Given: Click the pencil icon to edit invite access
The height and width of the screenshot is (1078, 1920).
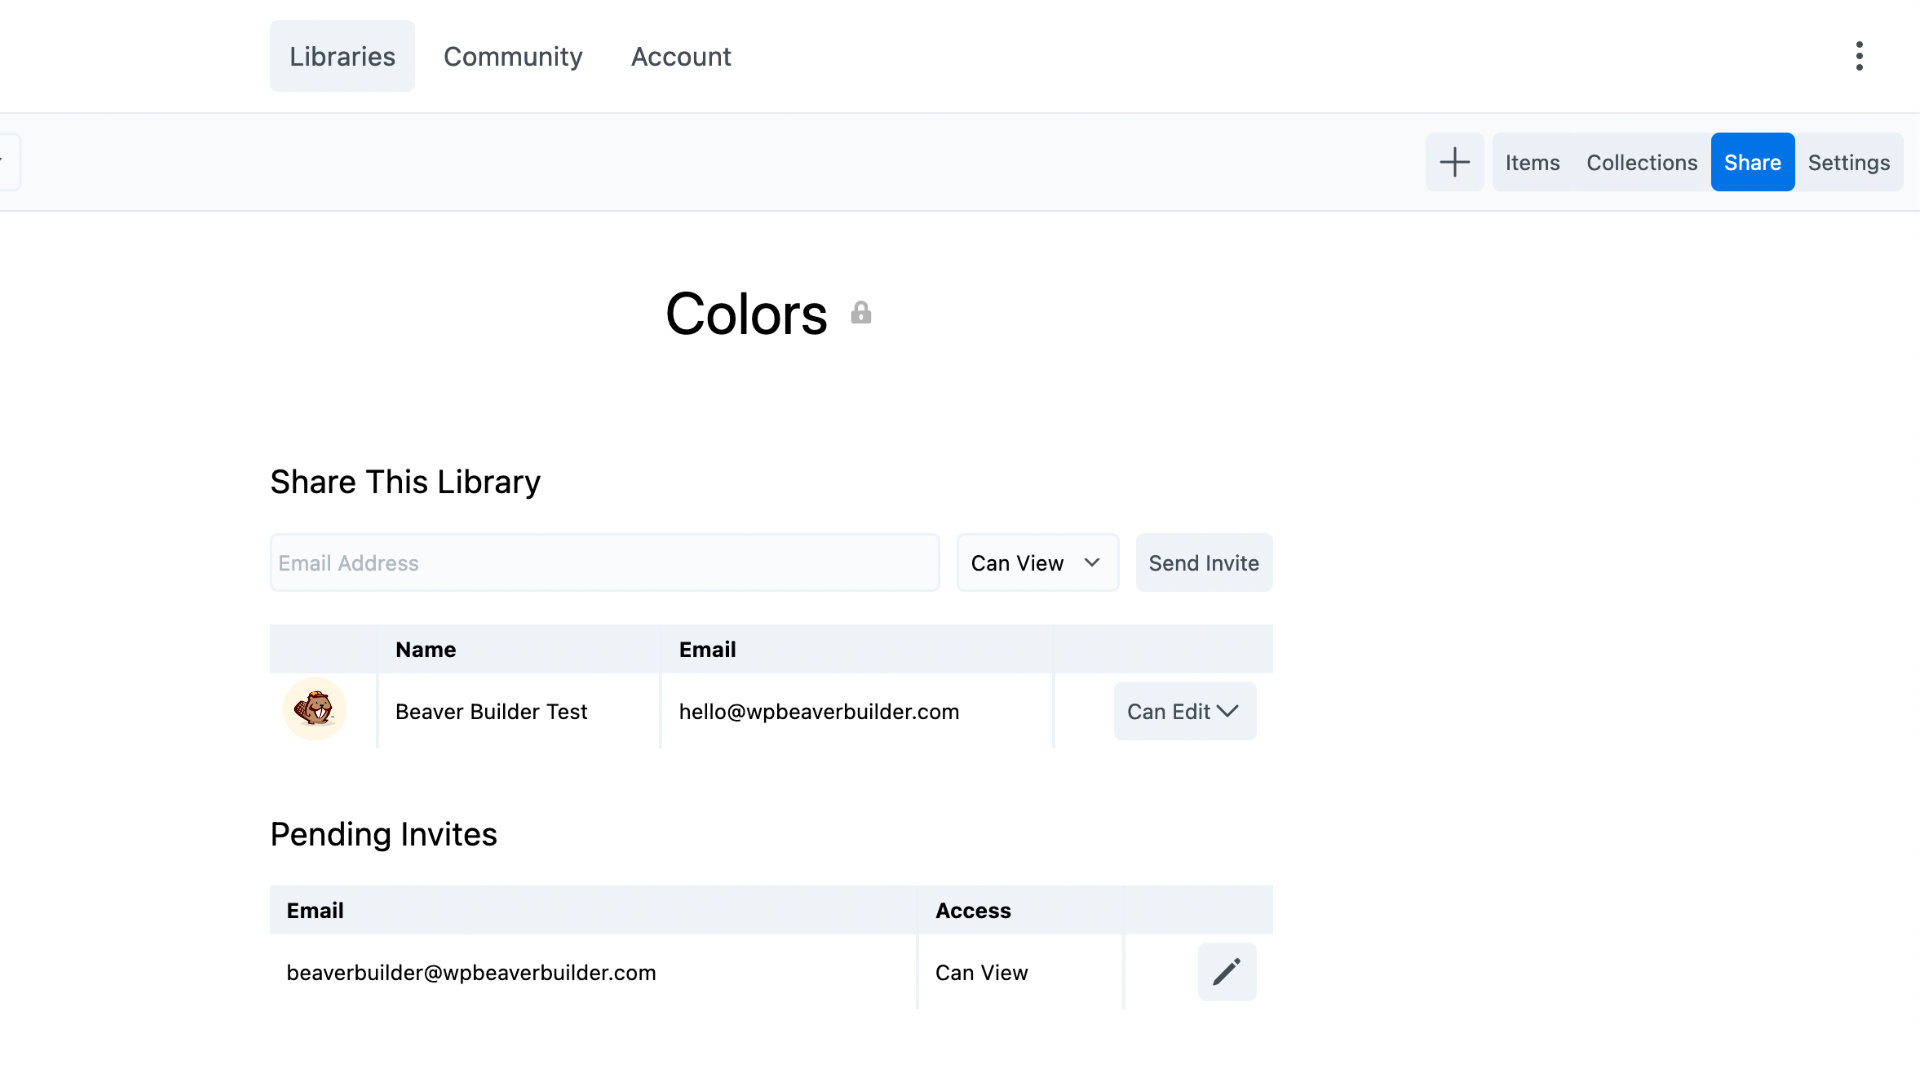Looking at the screenshot, I should [x=1226, y=971].
